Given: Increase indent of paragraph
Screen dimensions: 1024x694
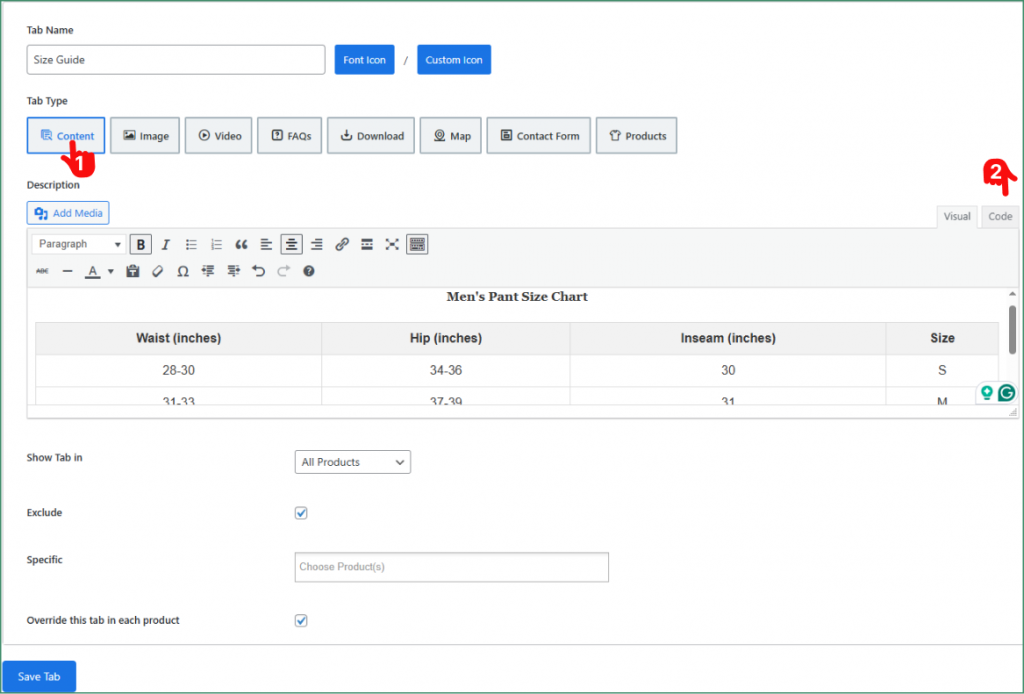Looking at the screenshot, I should point(233,271).
